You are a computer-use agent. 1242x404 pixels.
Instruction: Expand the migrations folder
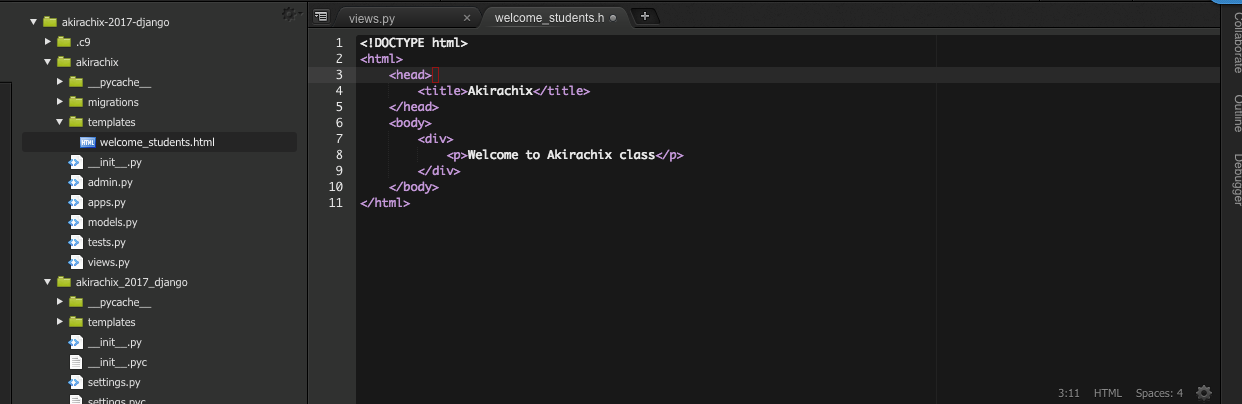tap(61, 102)
